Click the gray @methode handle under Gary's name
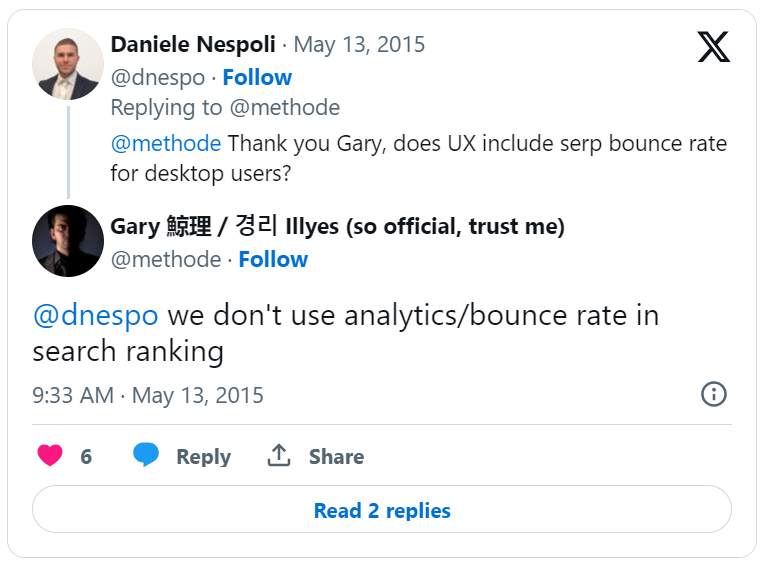The image size is (763, 564). [165, 259]
